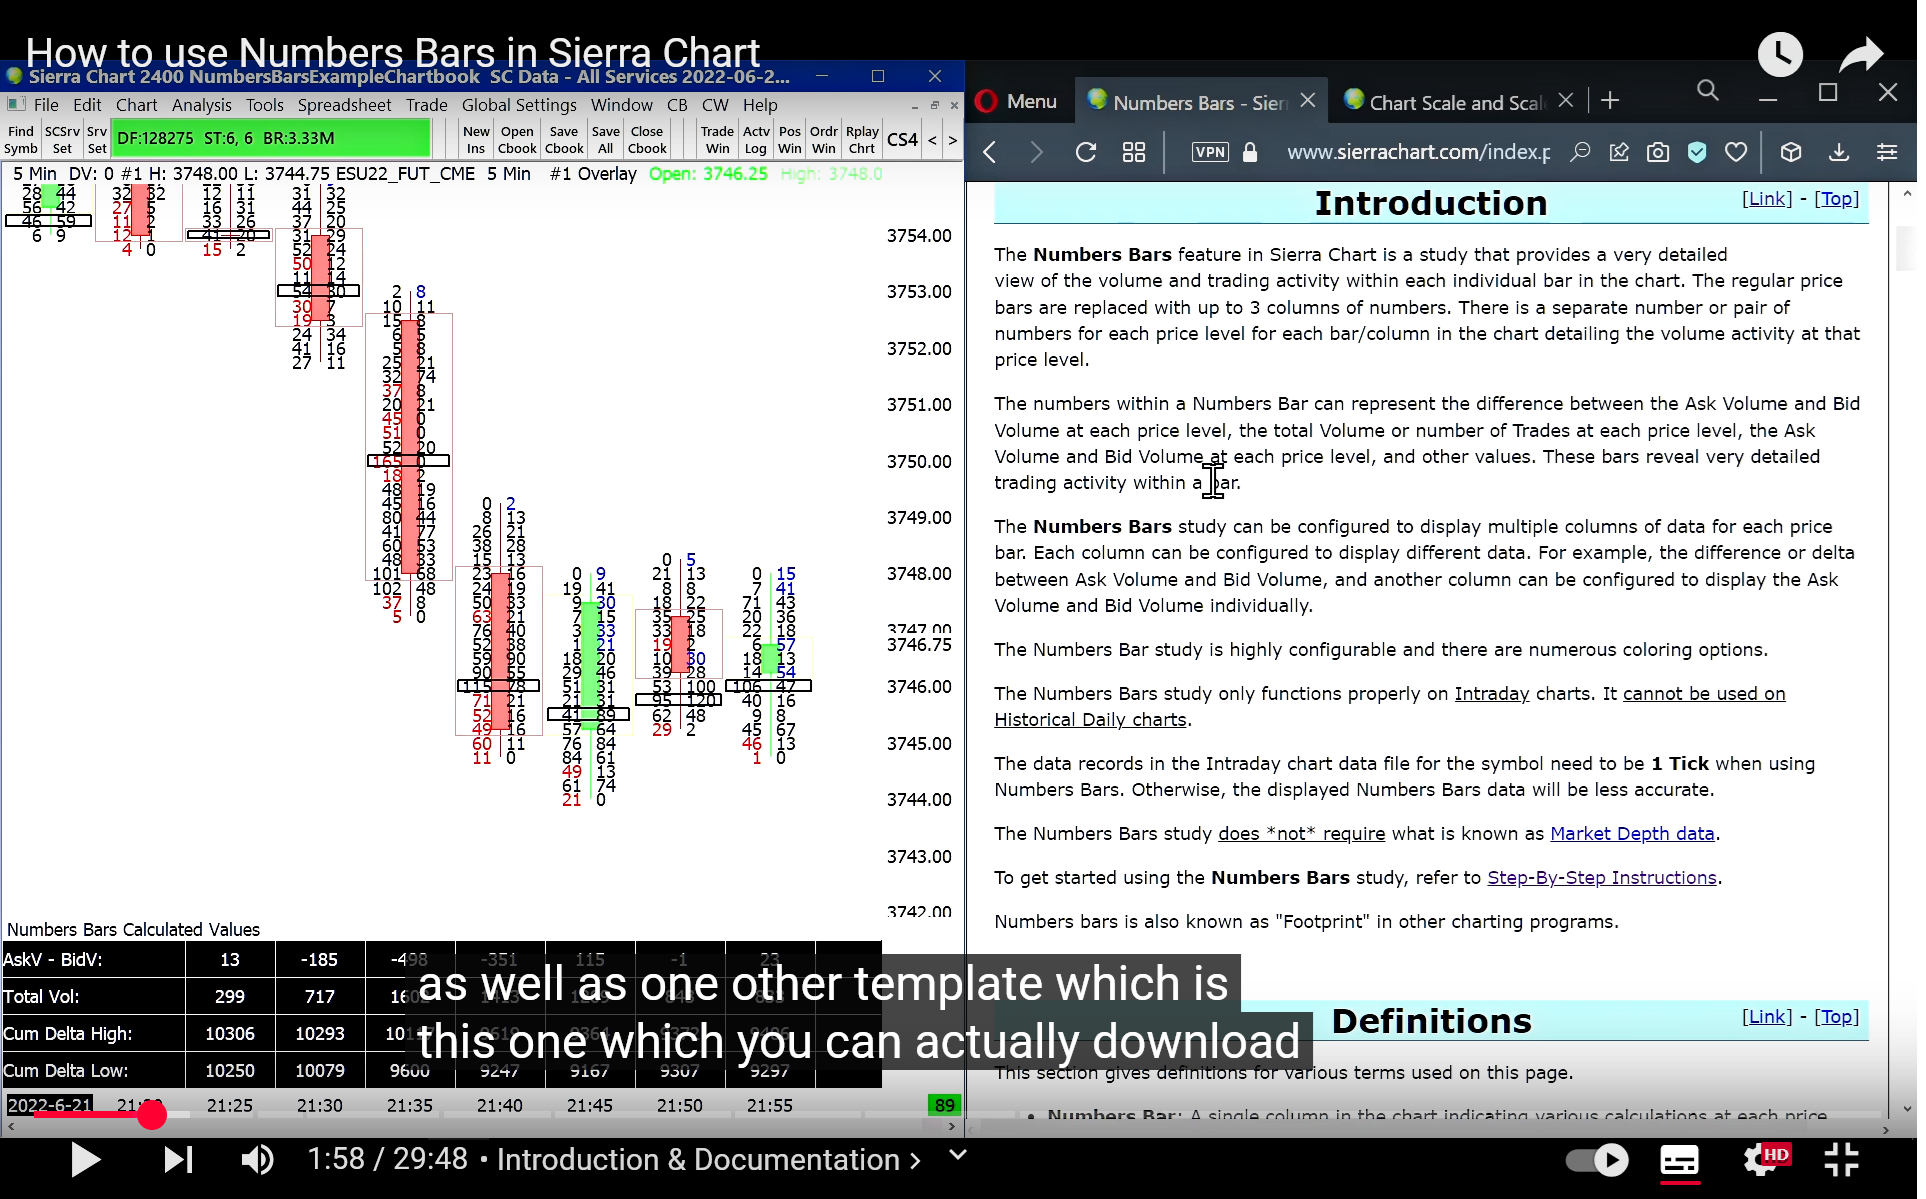Mute the video volume
This screenshot has height=1199, width=1926.
(x=257, y=1160)
